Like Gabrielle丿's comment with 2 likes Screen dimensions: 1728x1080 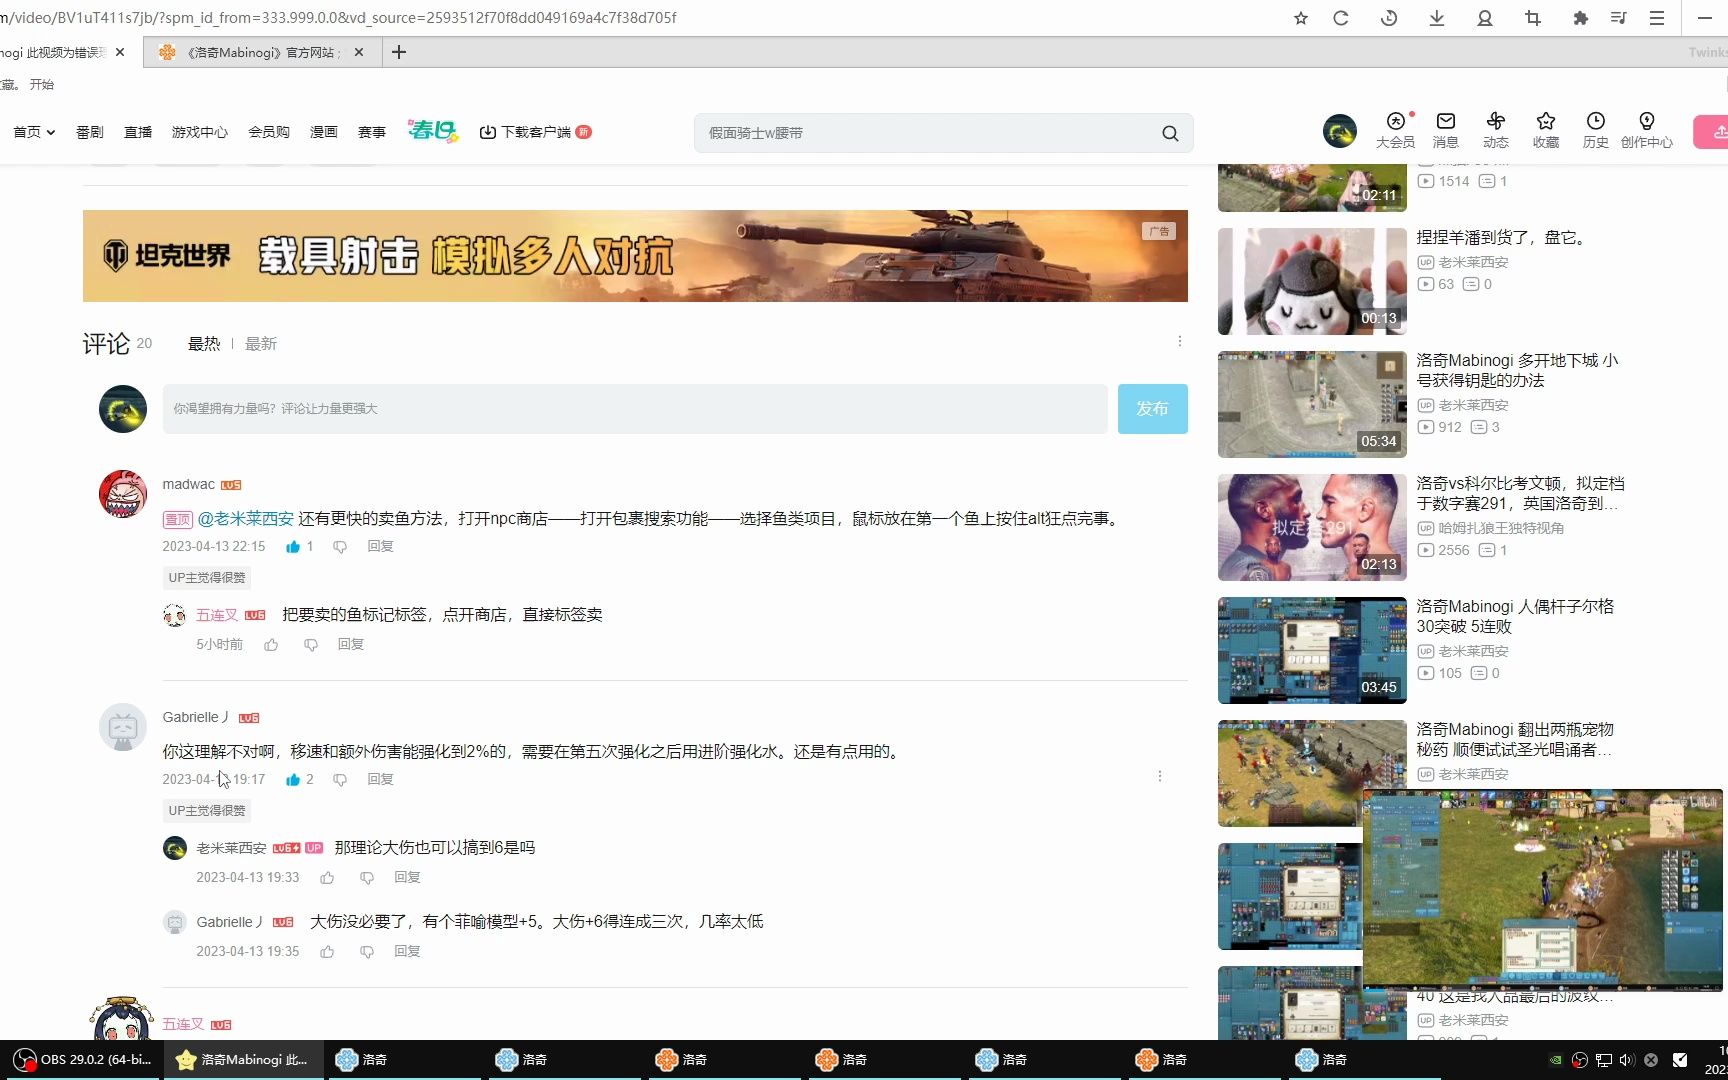point(293,780)
